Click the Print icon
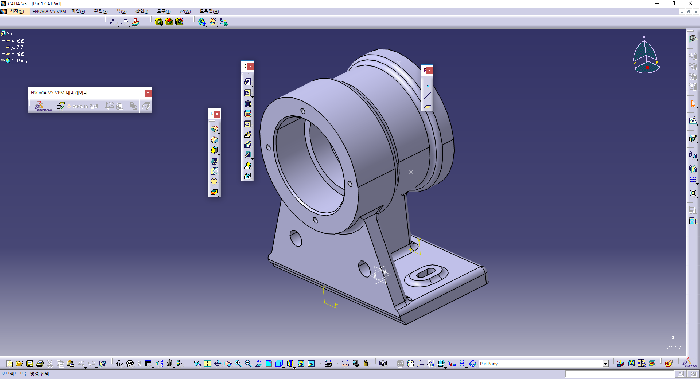700x379 pixels. [x=40, y=364]
